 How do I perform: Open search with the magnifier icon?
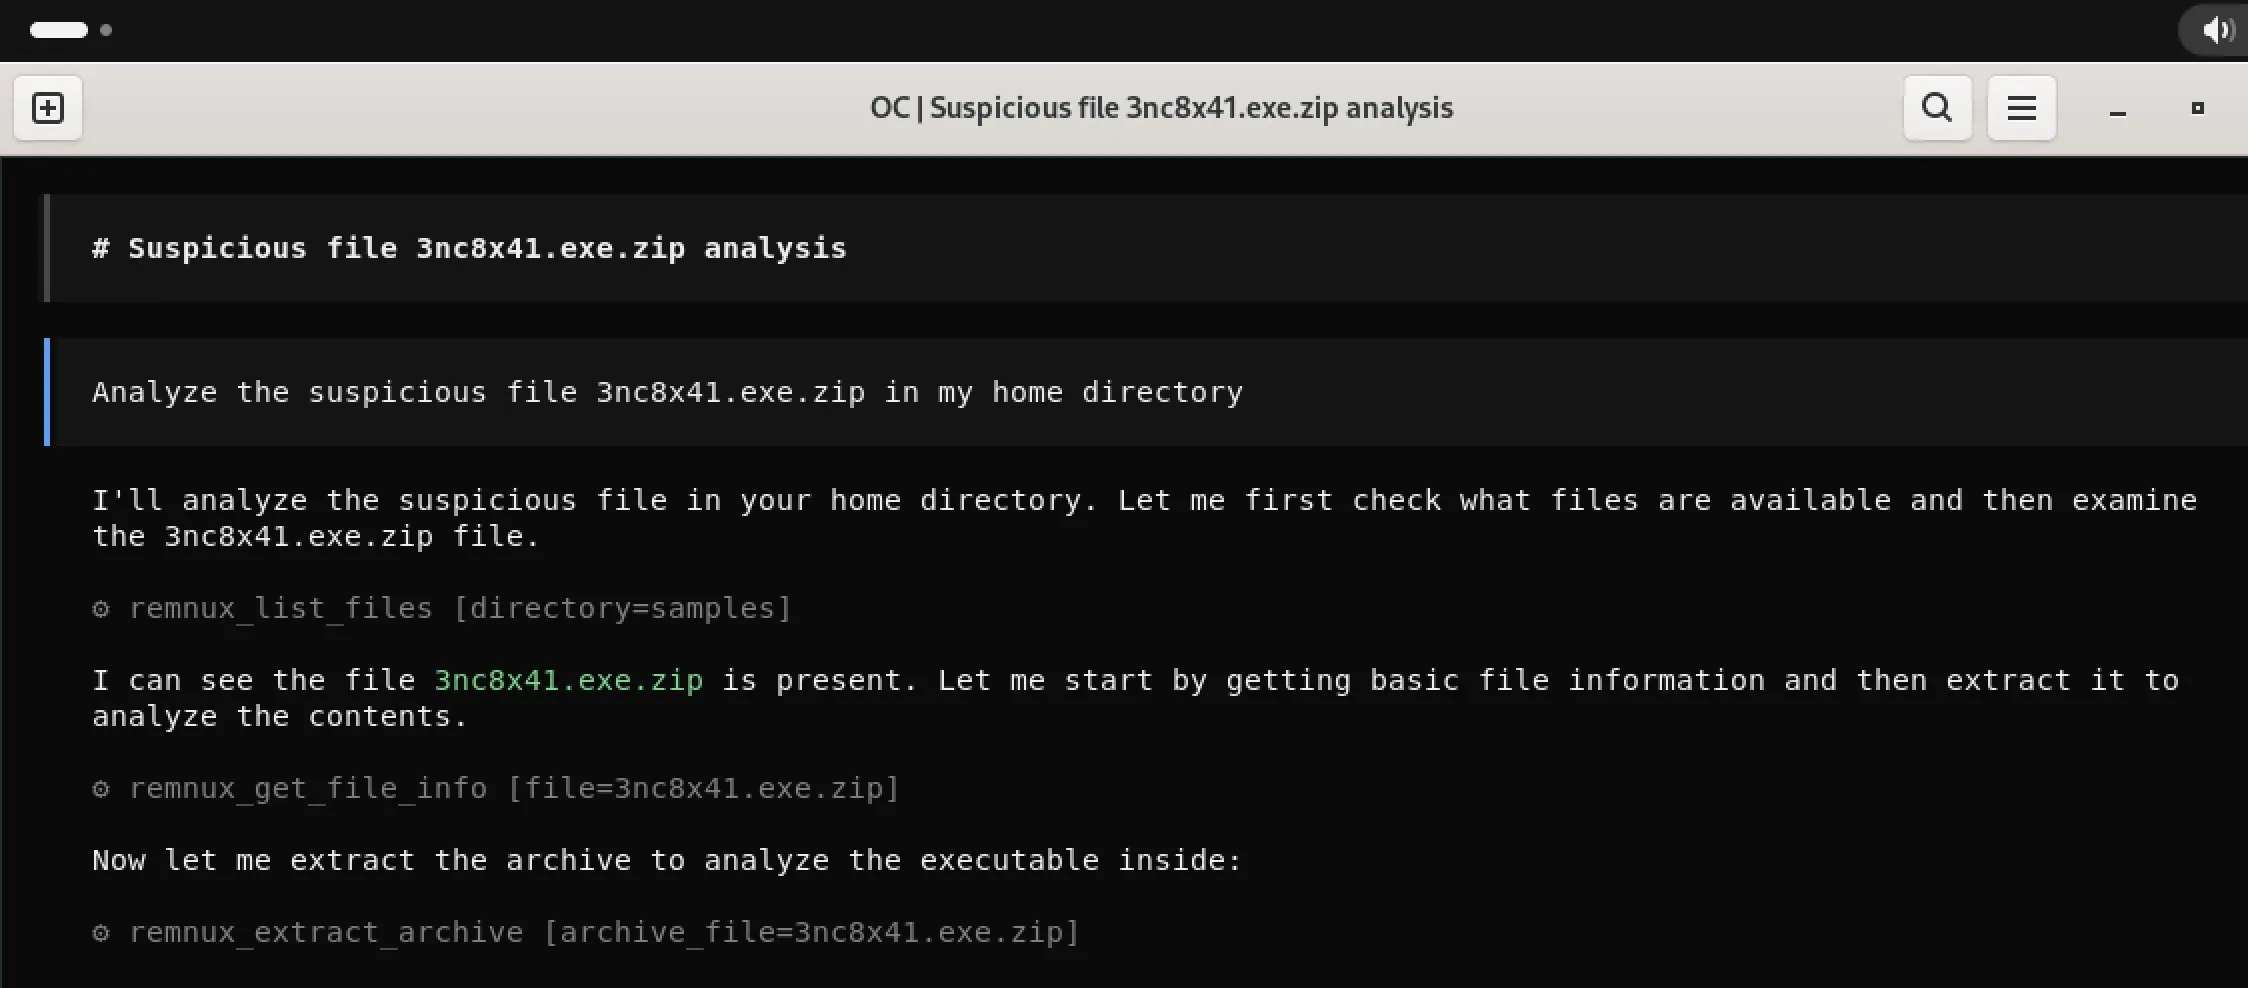click(1936, 107)
